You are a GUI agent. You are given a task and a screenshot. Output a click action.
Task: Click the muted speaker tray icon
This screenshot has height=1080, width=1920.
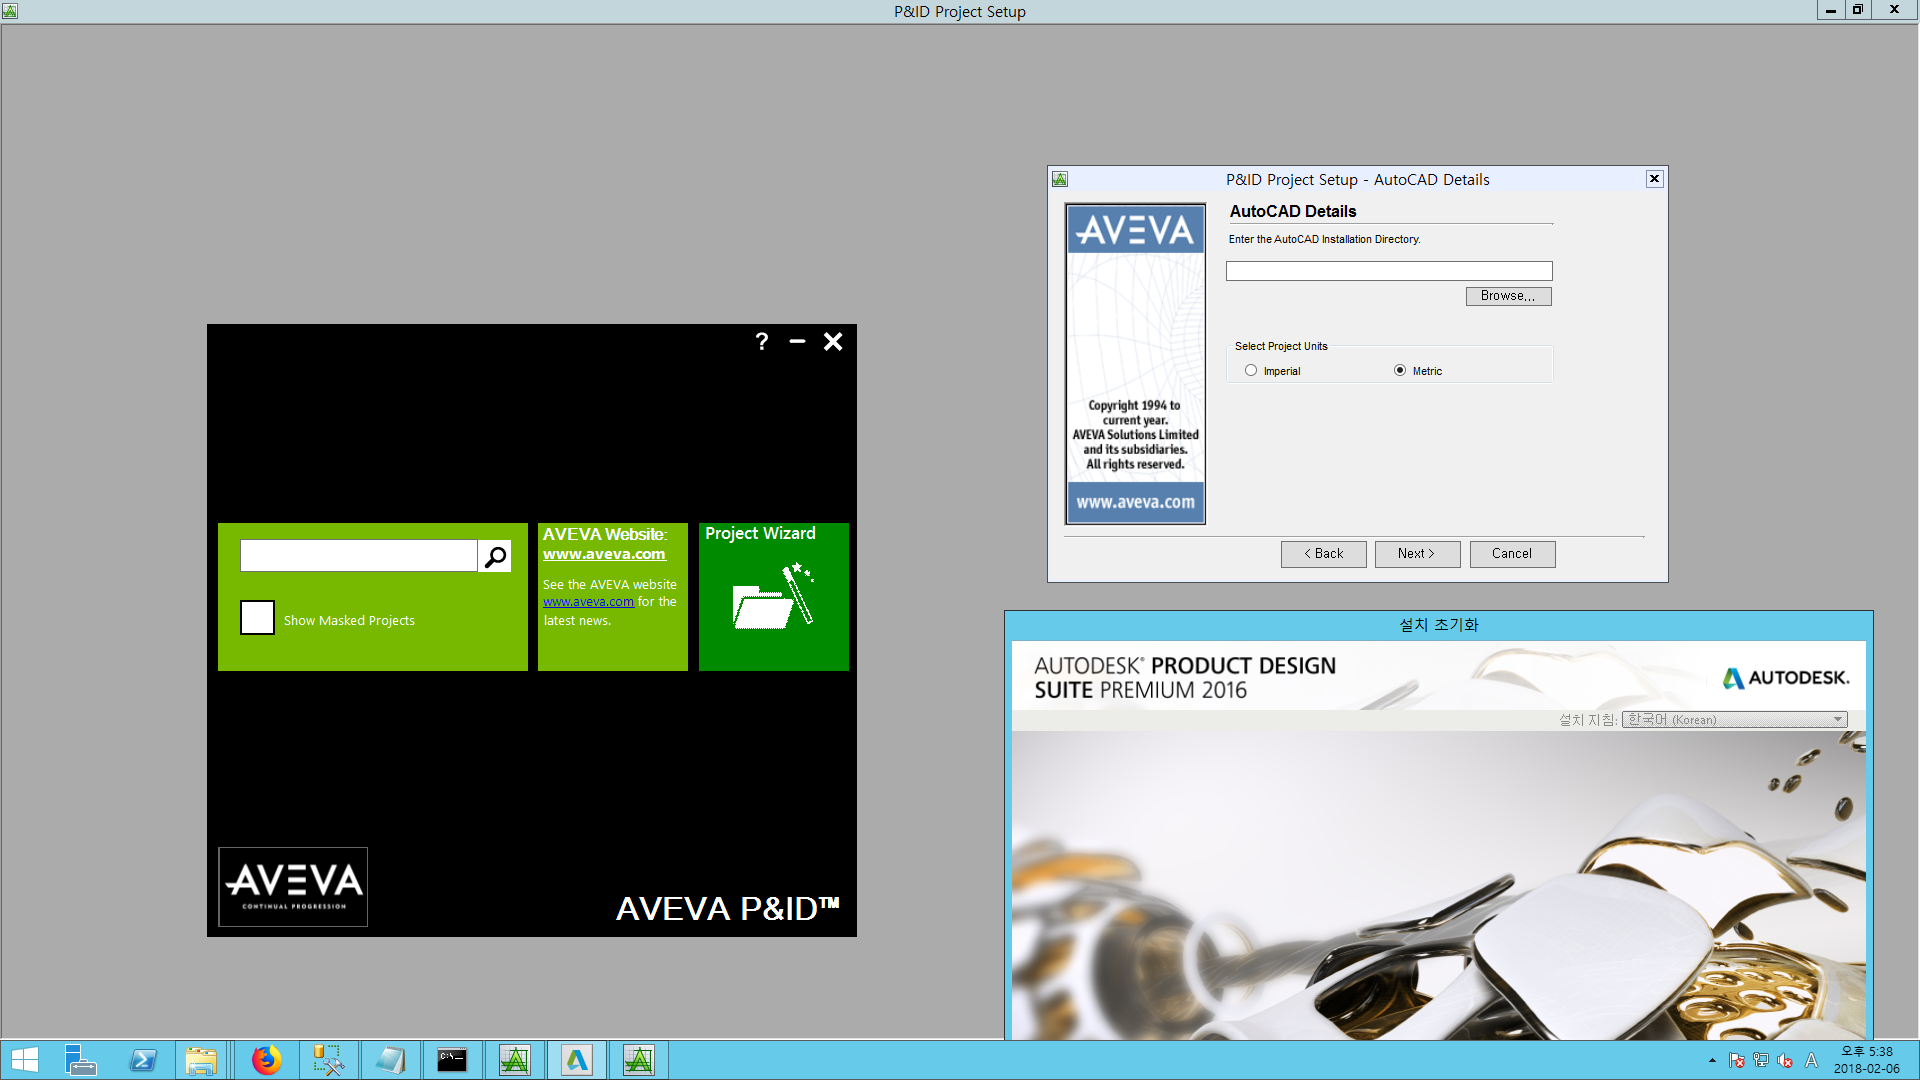1785,1060
